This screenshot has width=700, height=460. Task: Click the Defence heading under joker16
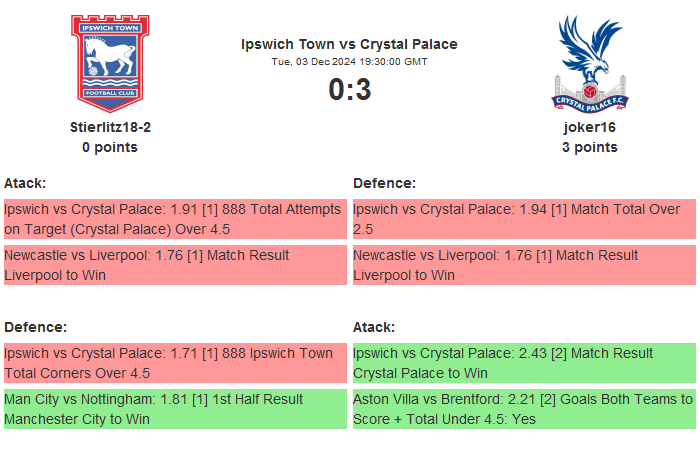tap(385, 183)
